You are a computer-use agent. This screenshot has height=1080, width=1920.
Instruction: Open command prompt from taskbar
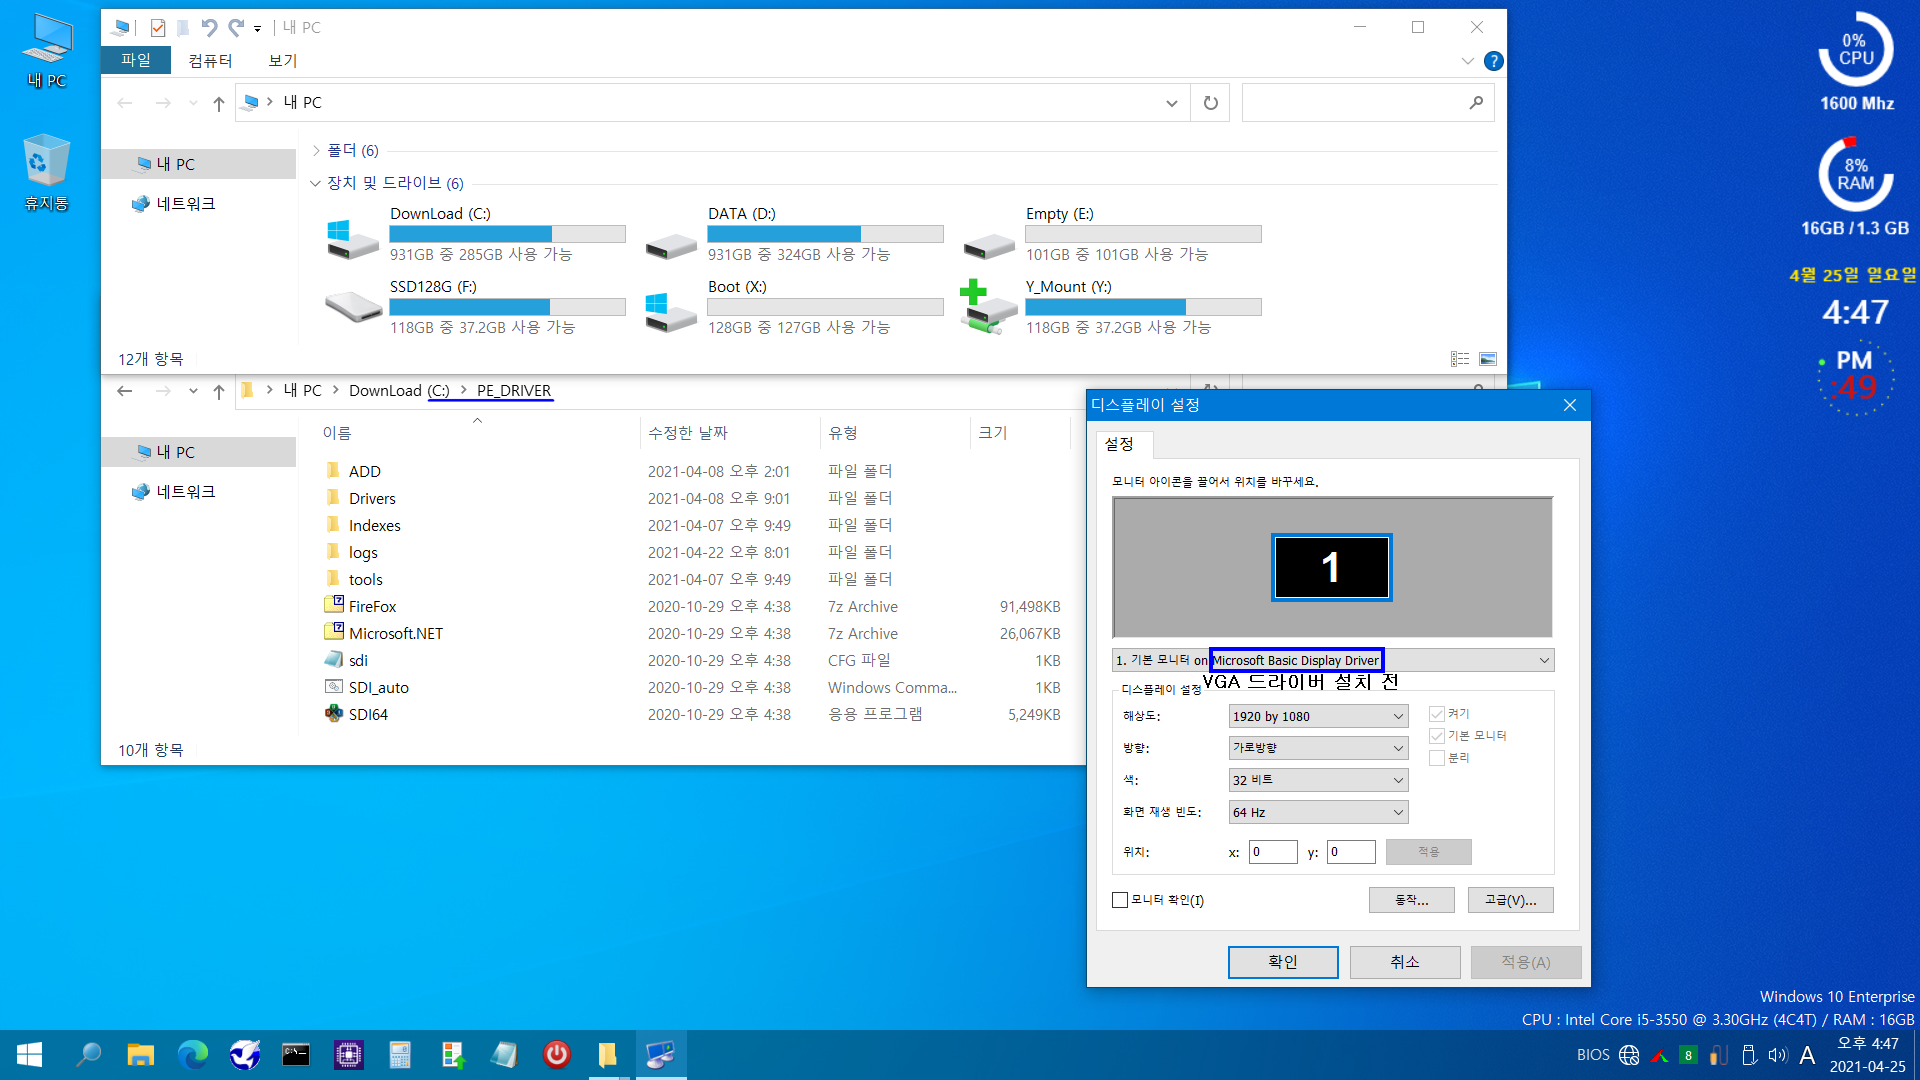[296, 1055]
